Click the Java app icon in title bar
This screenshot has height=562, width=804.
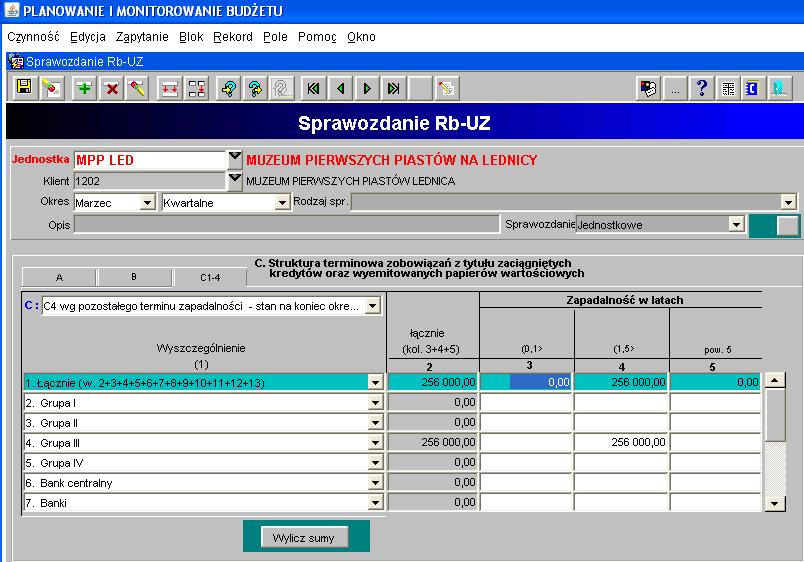coord(12,10)
